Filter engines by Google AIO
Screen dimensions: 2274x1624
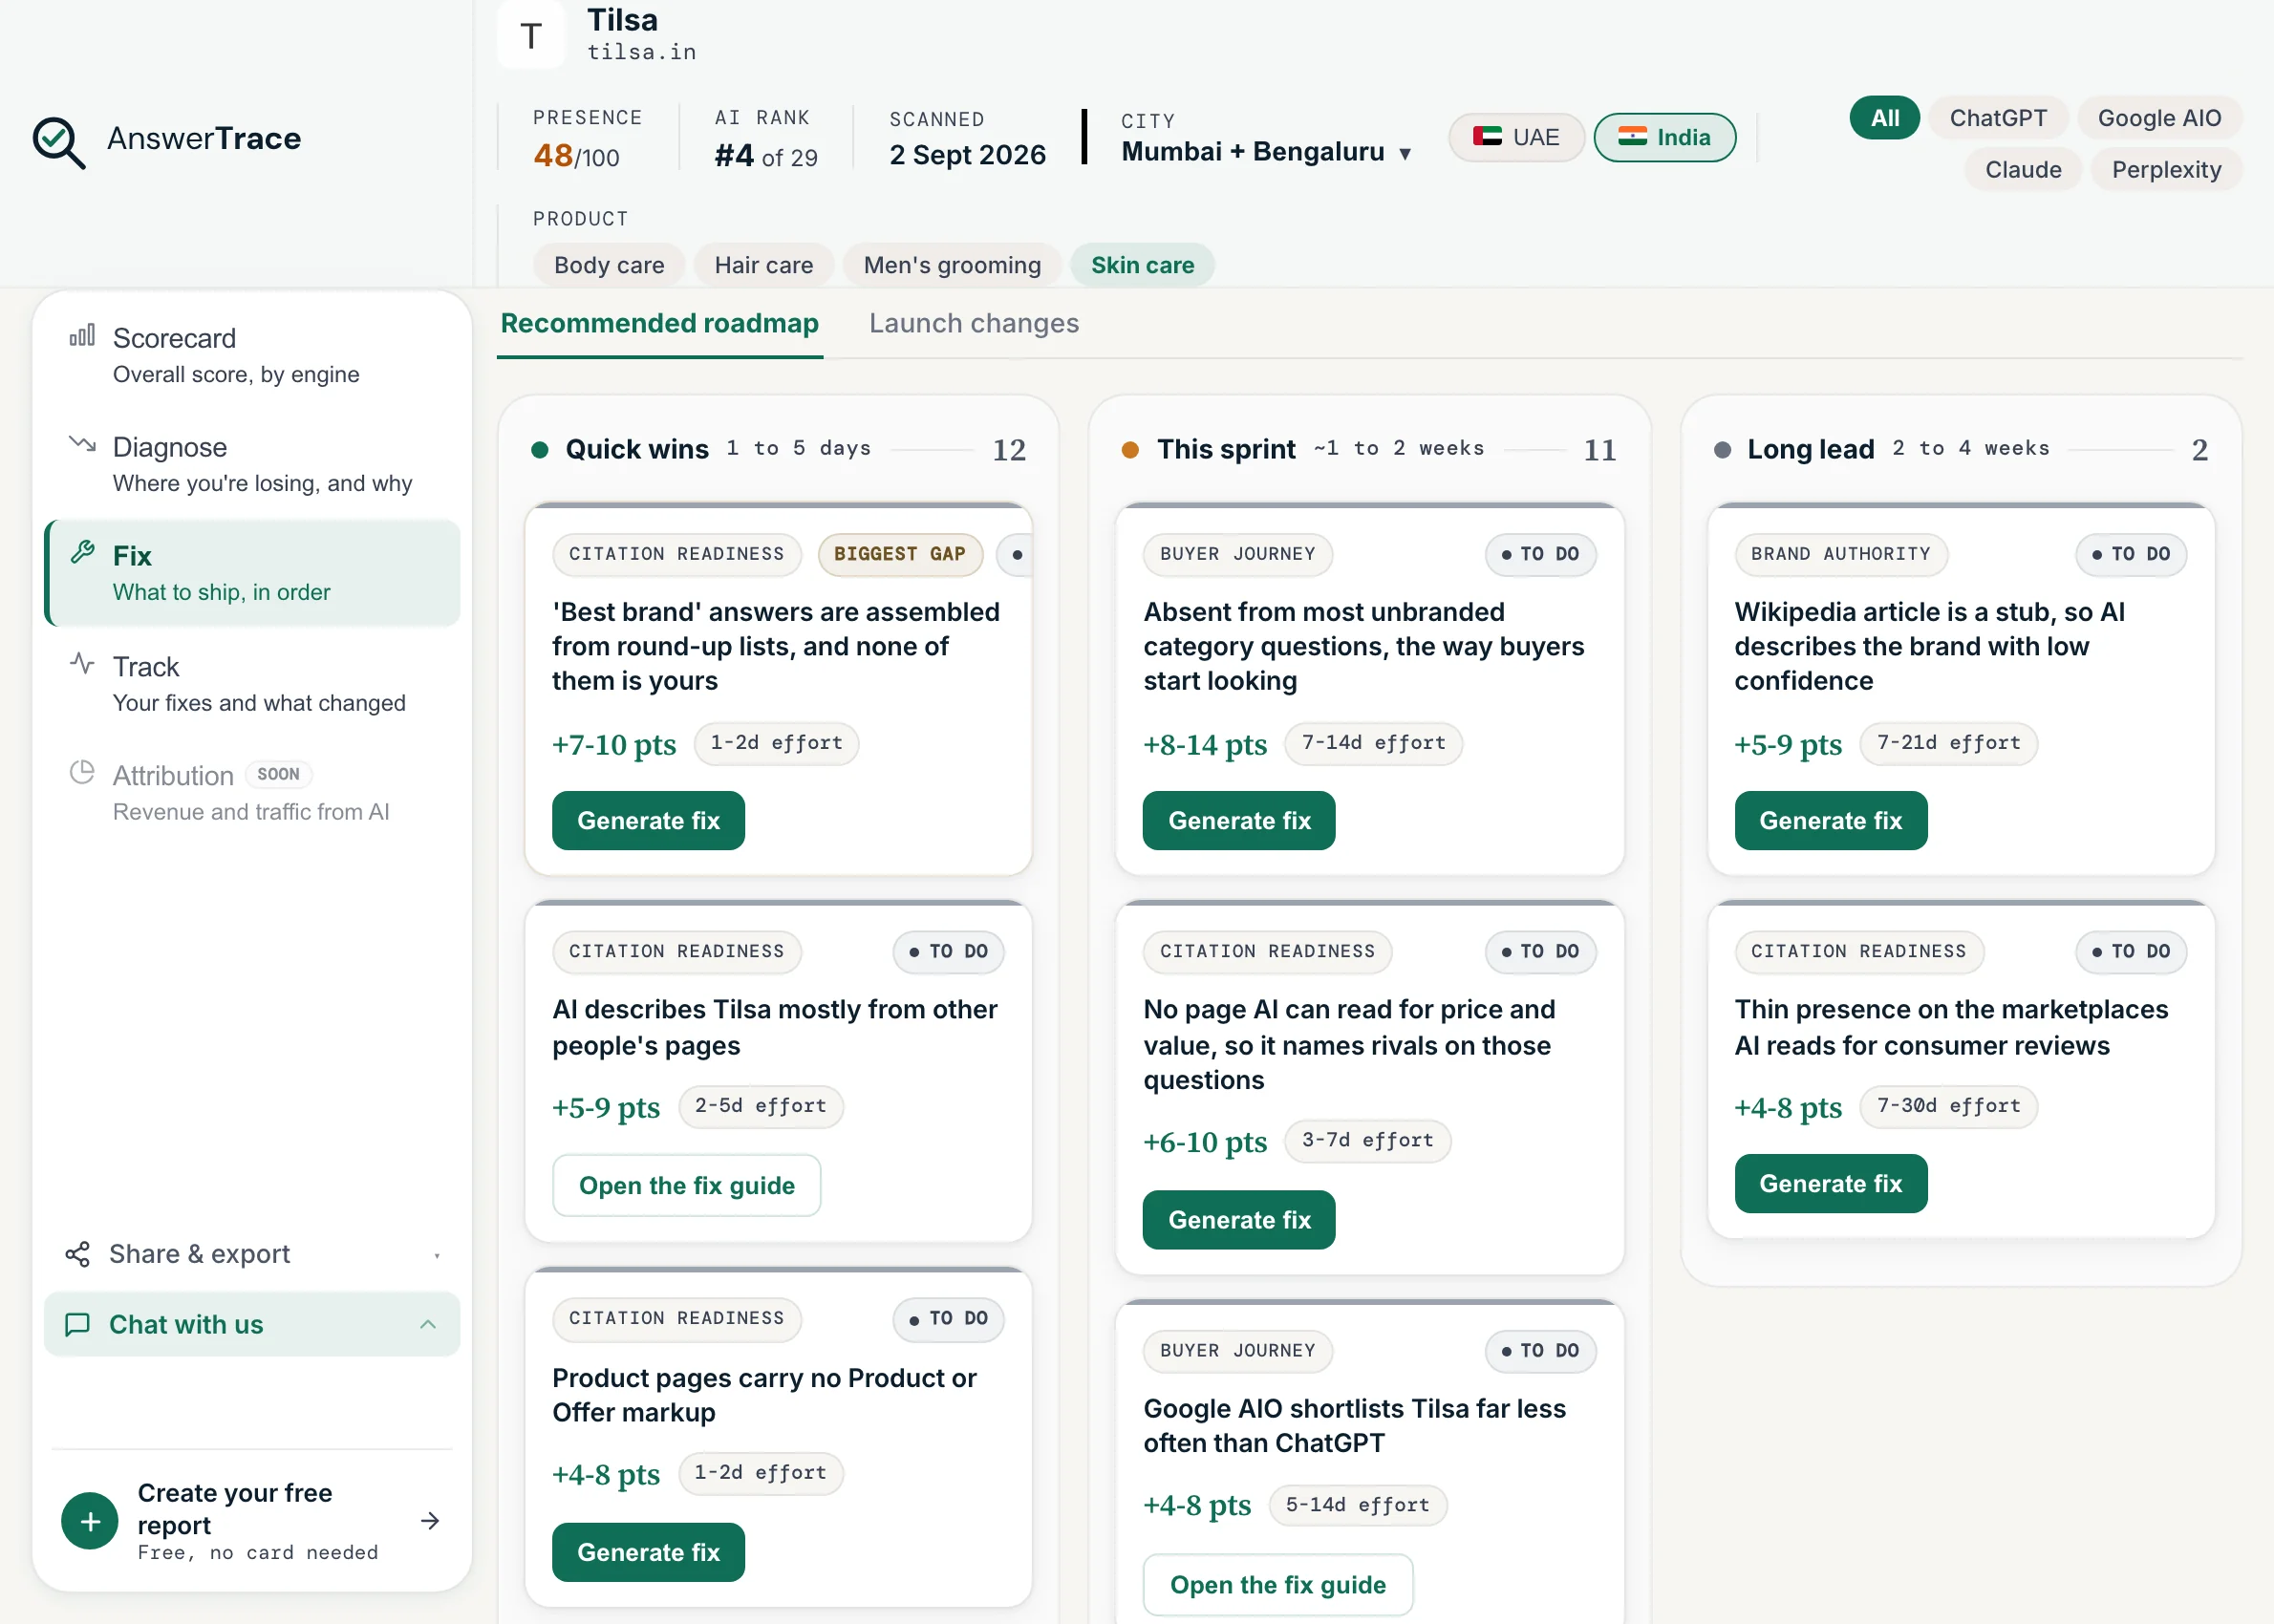tap(2159, 118)
